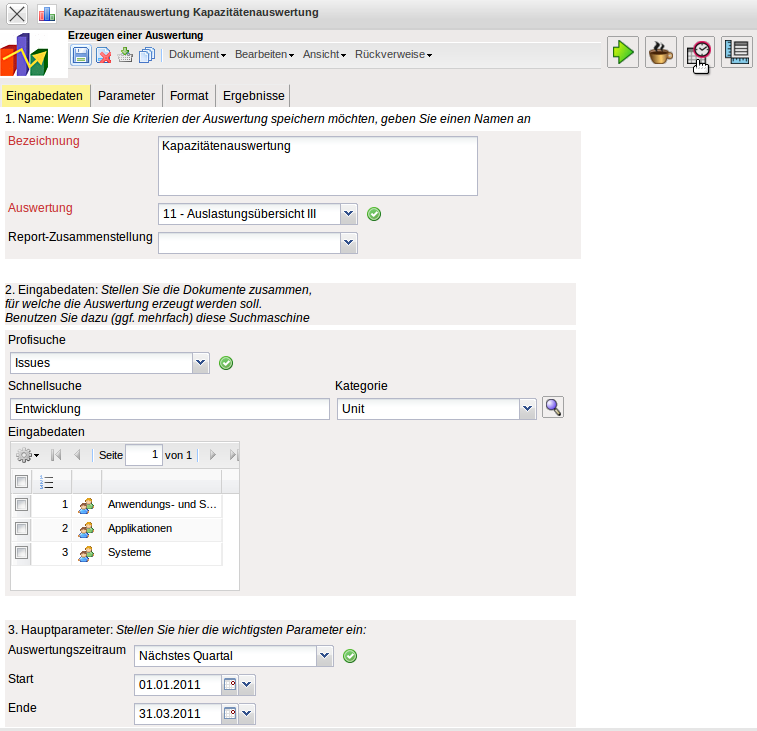Go to next page in Eingabedaten grid

pyautogui.click(x=212, y=455)
